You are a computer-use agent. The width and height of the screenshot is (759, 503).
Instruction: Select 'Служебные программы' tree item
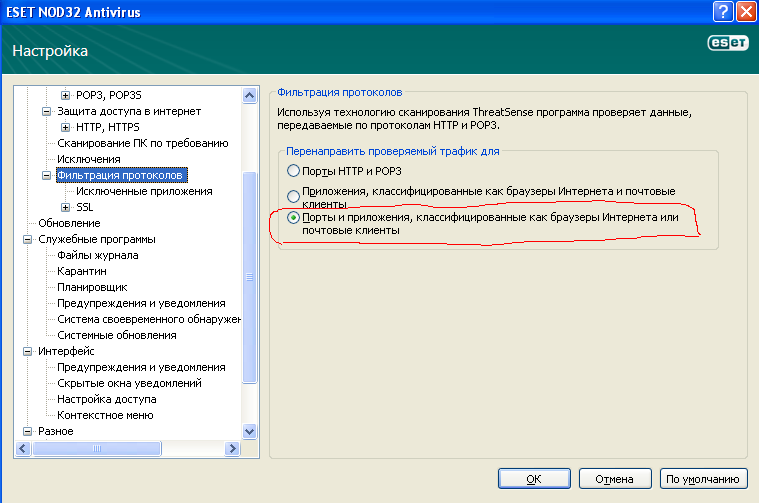[97, 239]
